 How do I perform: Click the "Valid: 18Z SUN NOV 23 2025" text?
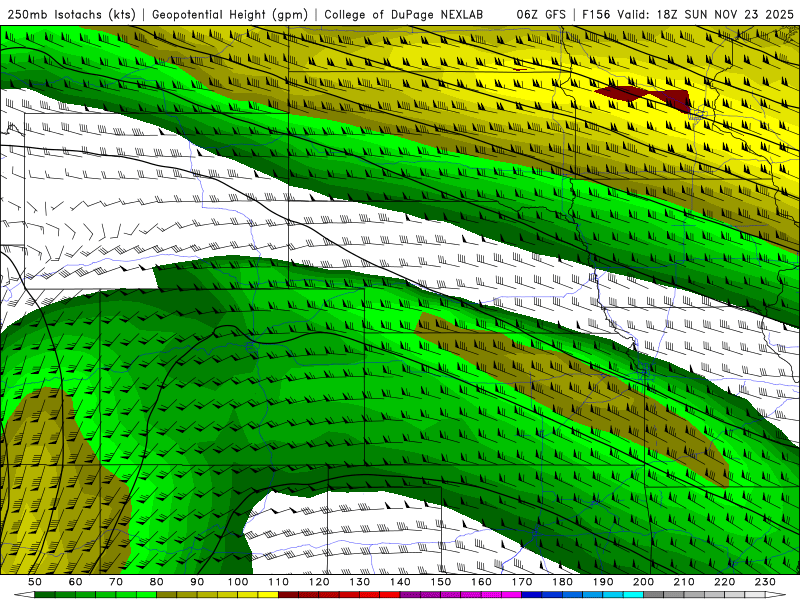click(705, 14)
